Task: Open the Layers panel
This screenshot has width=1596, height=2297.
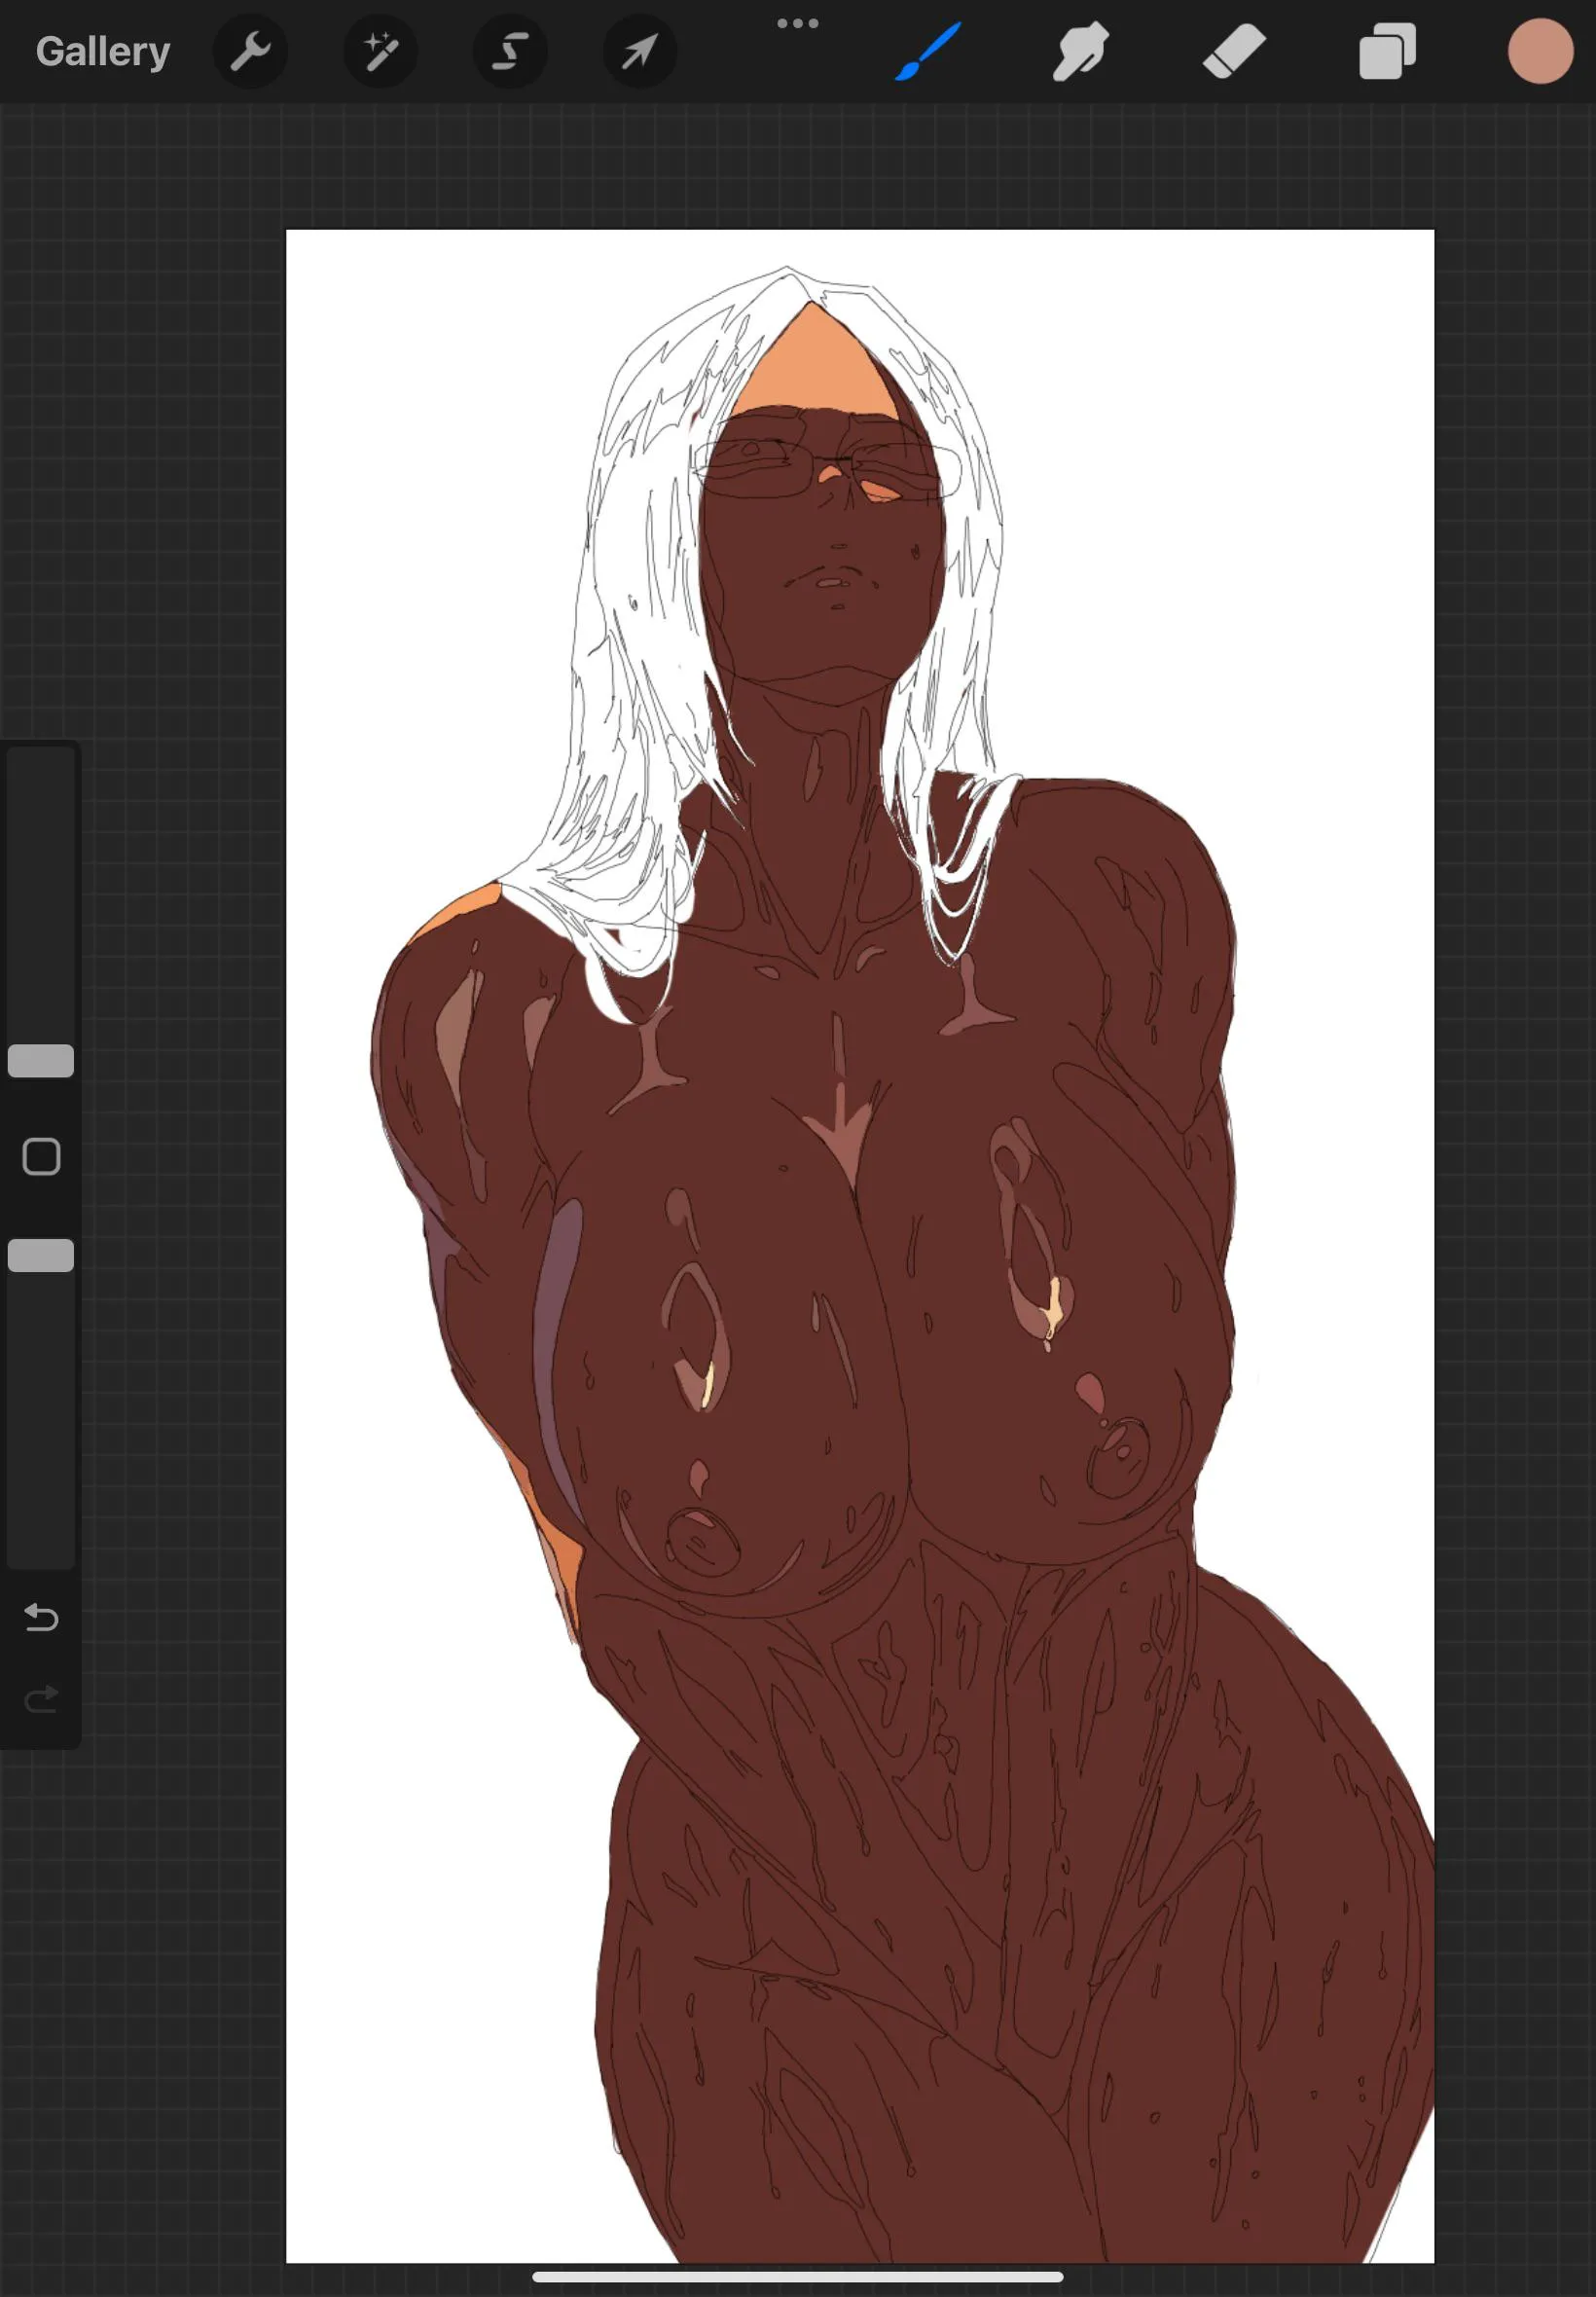Action: [x=1388, y=50]
